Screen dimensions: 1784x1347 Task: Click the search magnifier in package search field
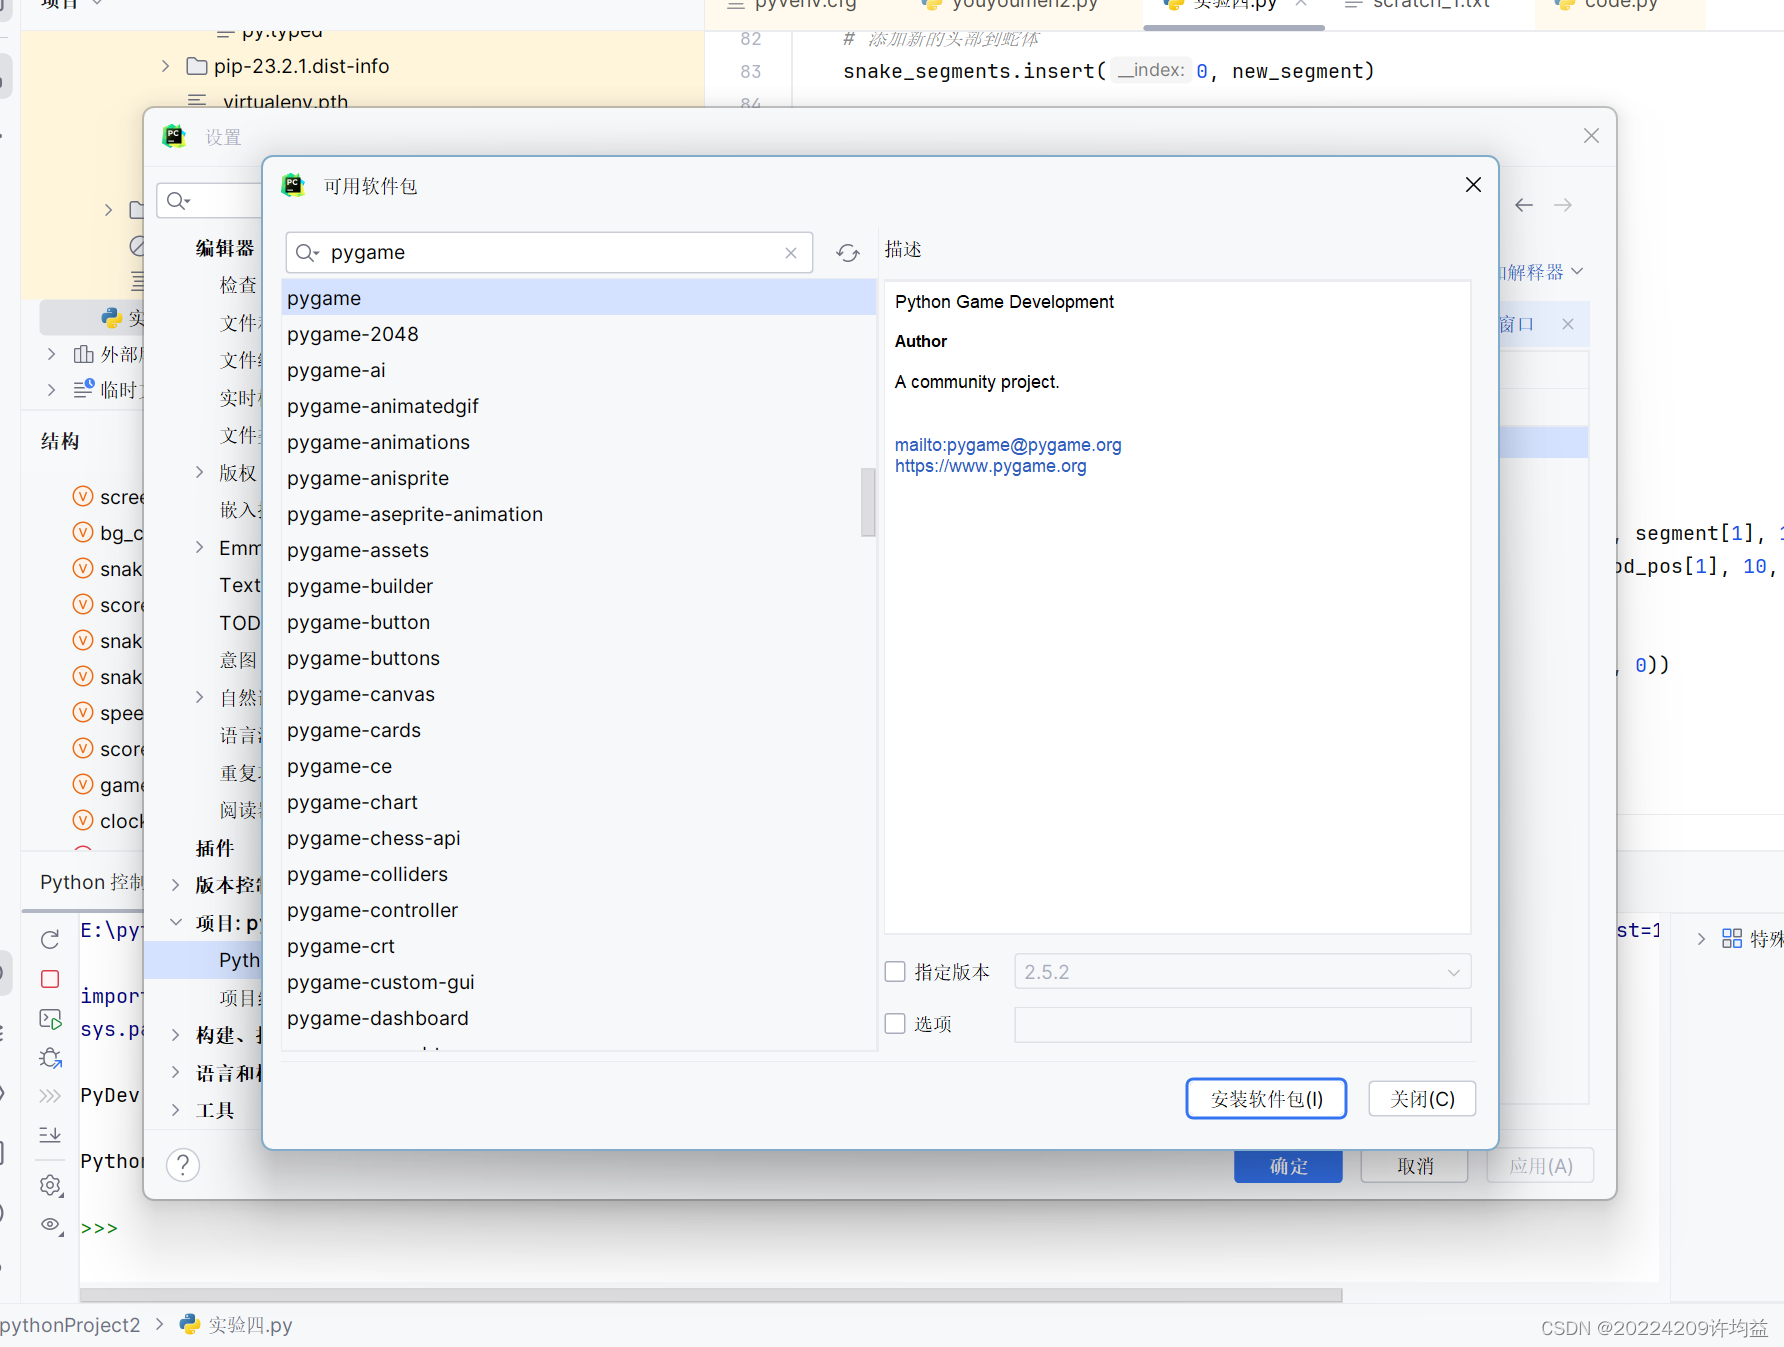(x=307, y=253)
